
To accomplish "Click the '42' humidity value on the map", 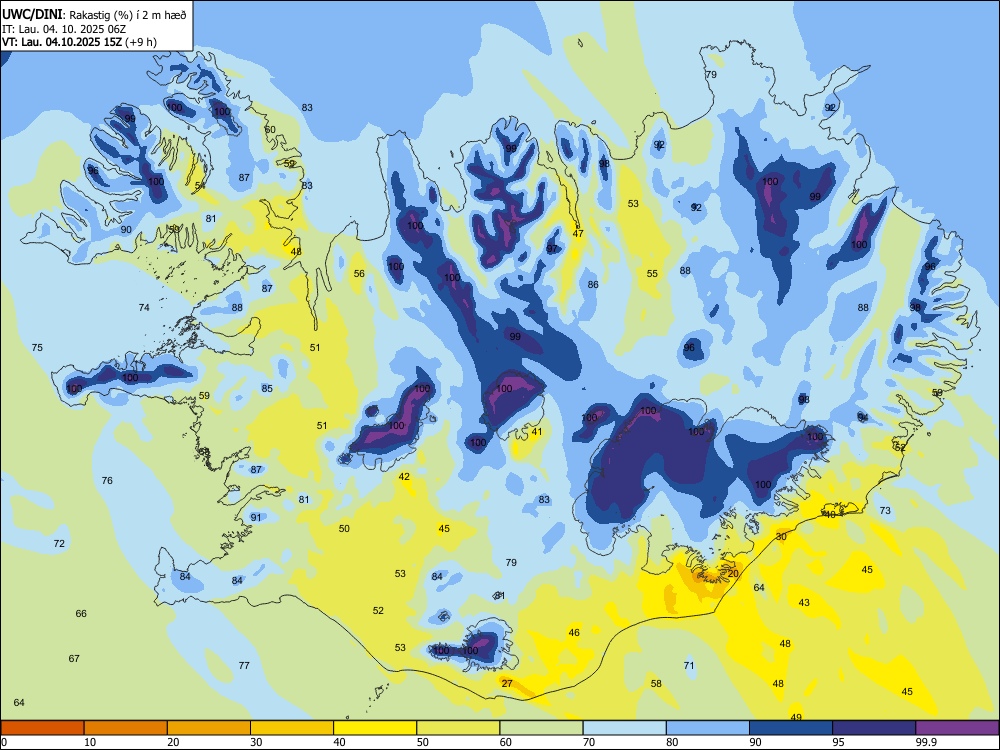I will pyautogui.click(x=404, y=476).
